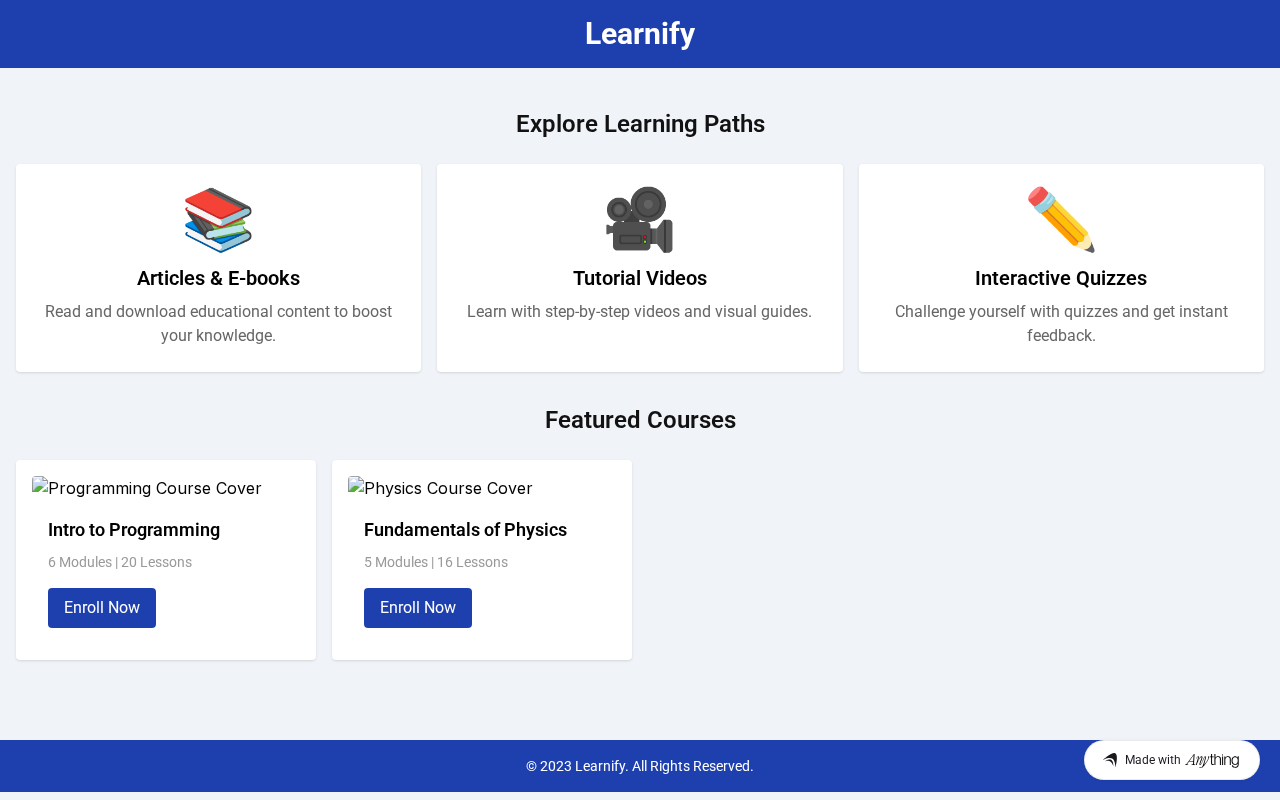This screenshot has height=800, width=1280.
Task: Click the Intro to Programming title
Action: coord(134,530)
